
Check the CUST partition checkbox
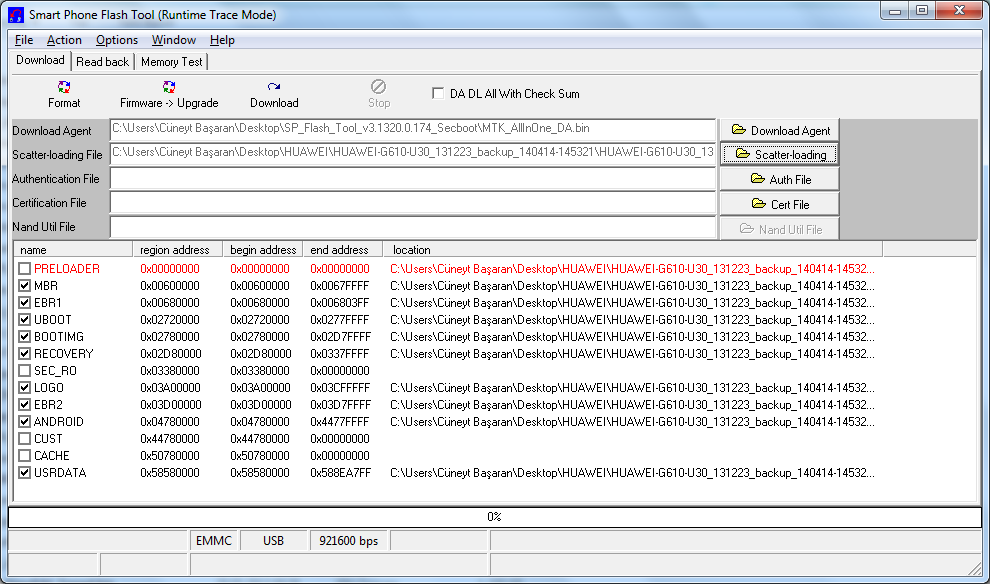(x=25, y=439)
